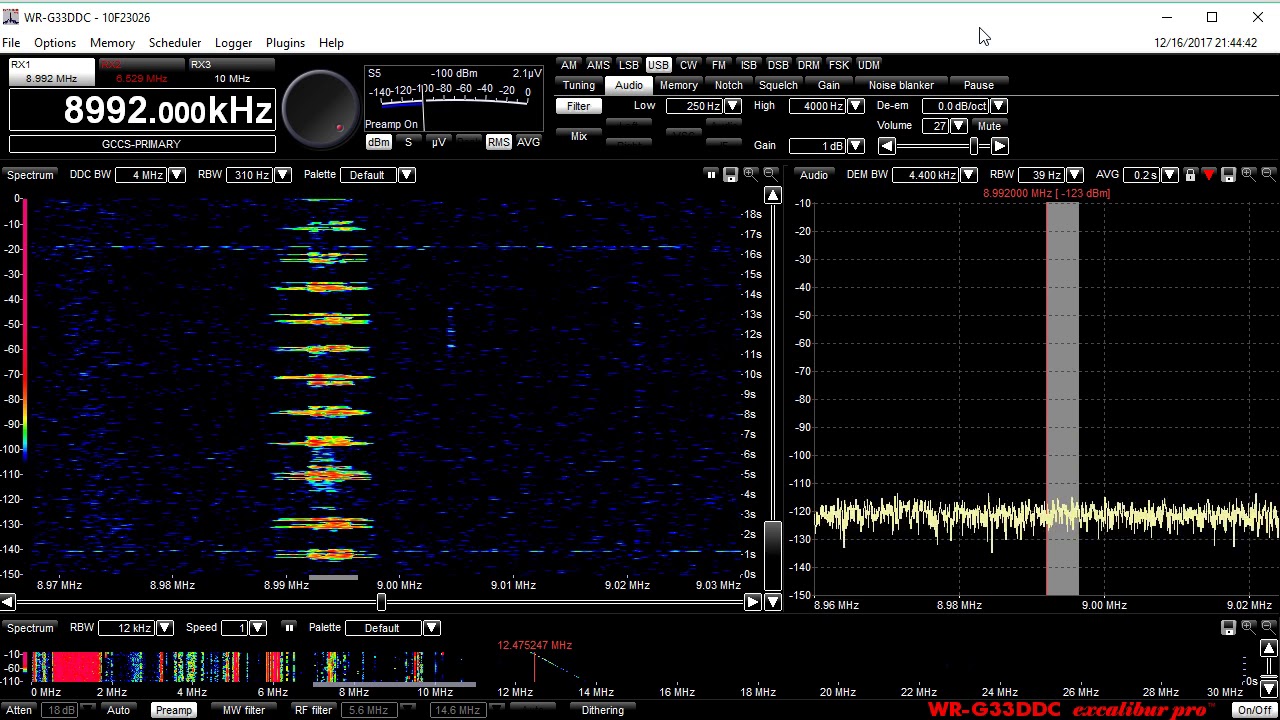Image resolution: width=1280 pixels, height=720 pixels.
Task: Open the DDC BW dropdown
Action: pos(176,175)
